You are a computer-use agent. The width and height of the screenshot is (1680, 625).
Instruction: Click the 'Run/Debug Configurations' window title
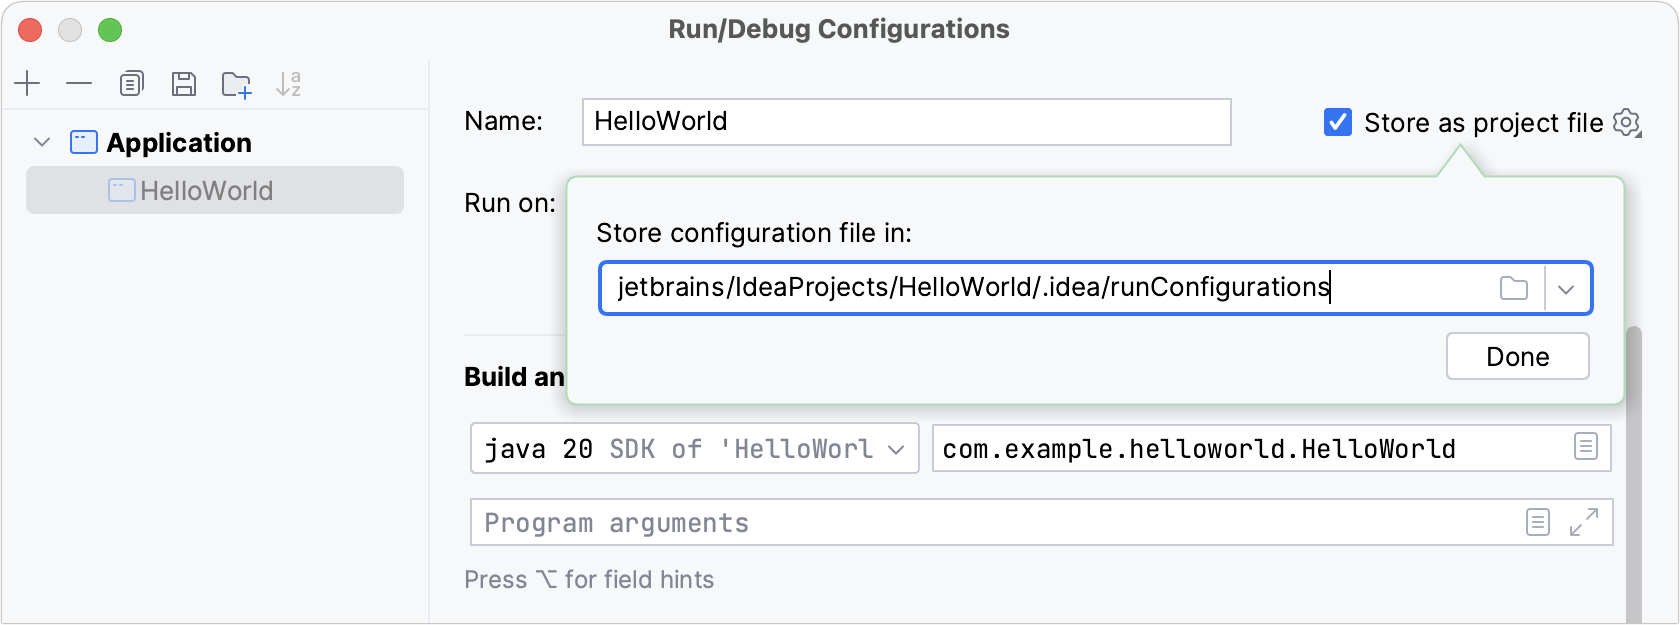pyautogui.click(x=839, y=29)
